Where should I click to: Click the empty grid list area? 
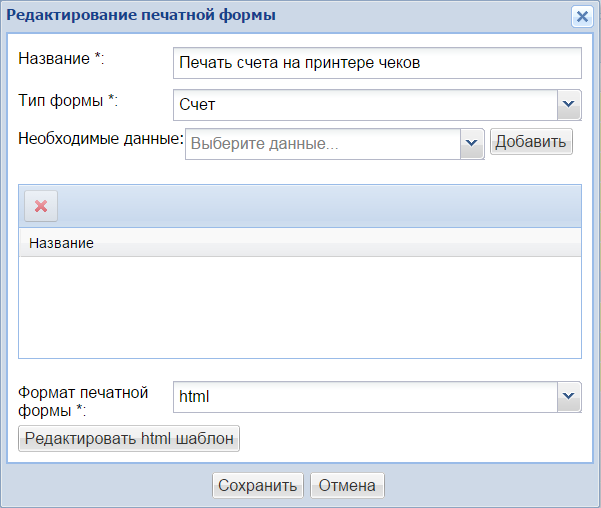pos(299,306)
